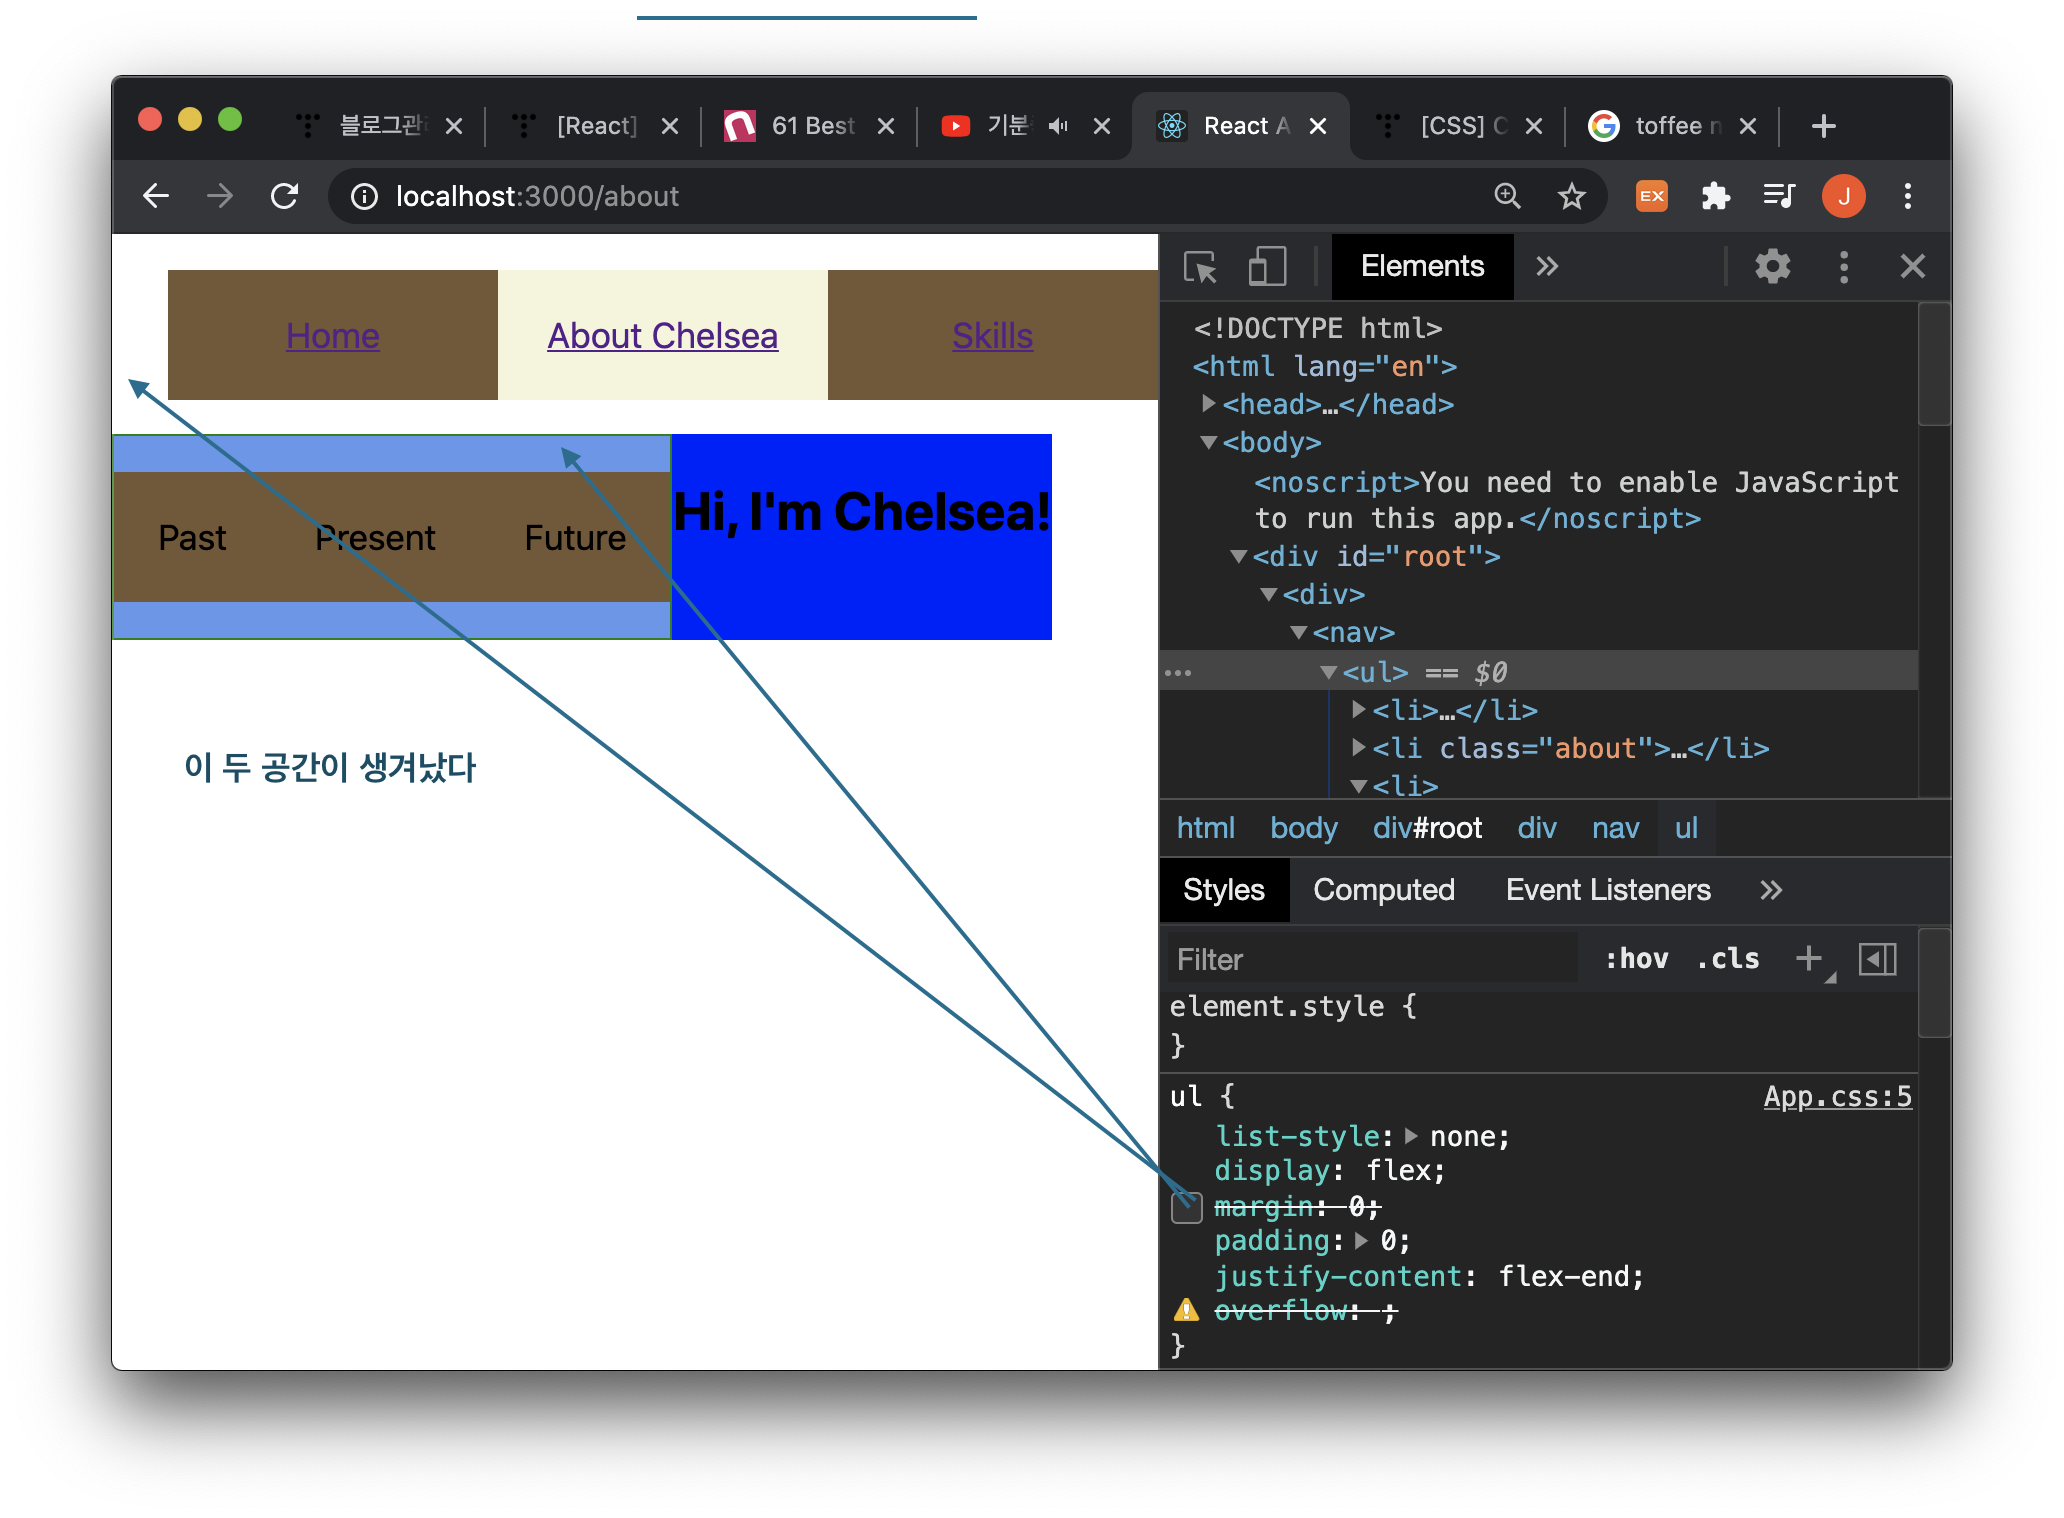This screenshot has height=1518, width=2064.
Task: Open App.css:5 source link
Action: tap(1837, 1097)
